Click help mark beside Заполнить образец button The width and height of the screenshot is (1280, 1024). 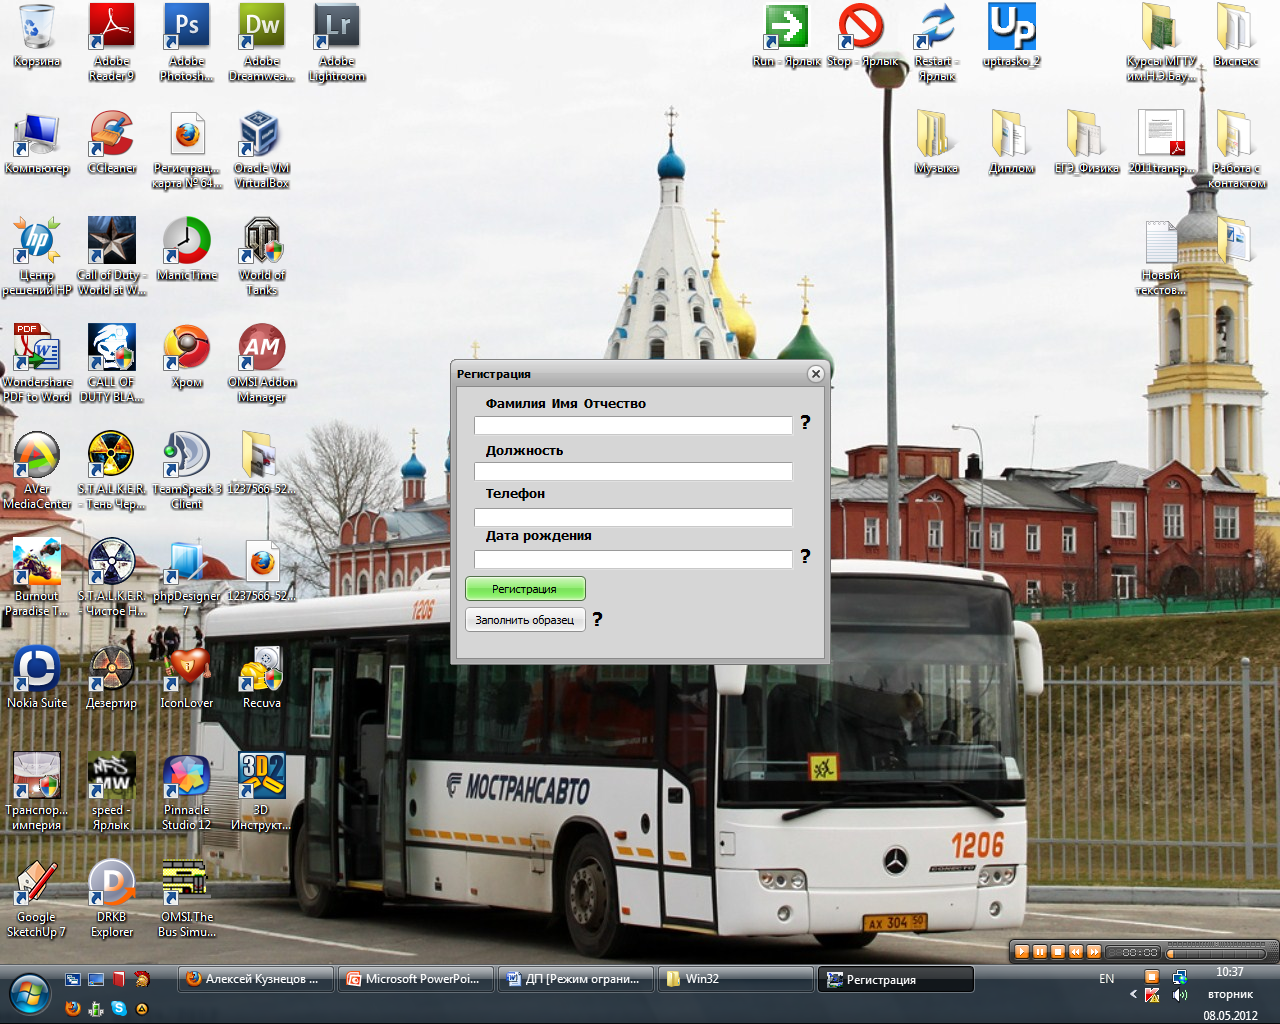tap(597, 619)
